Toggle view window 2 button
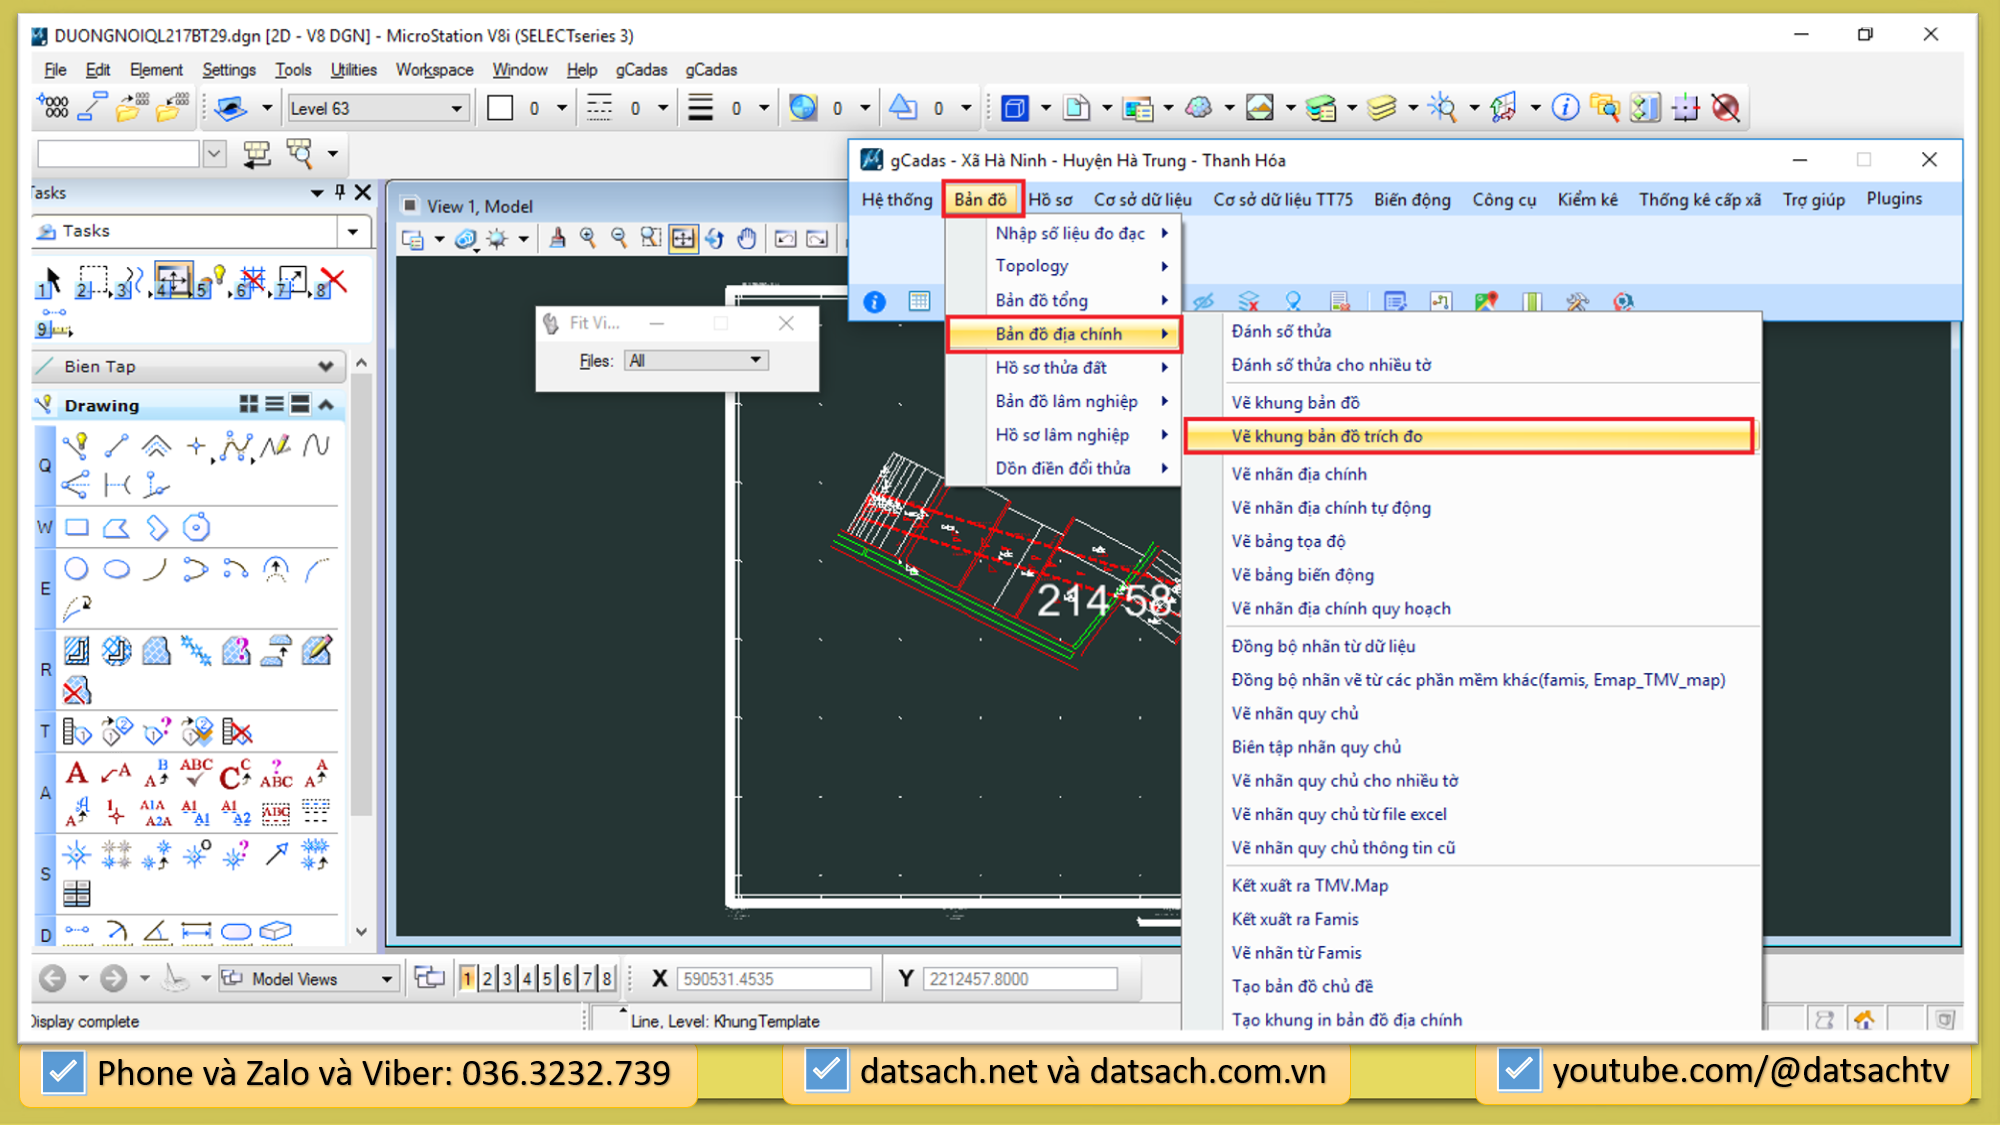Screen dimensions: 2000x1125 tap(487, 978)
